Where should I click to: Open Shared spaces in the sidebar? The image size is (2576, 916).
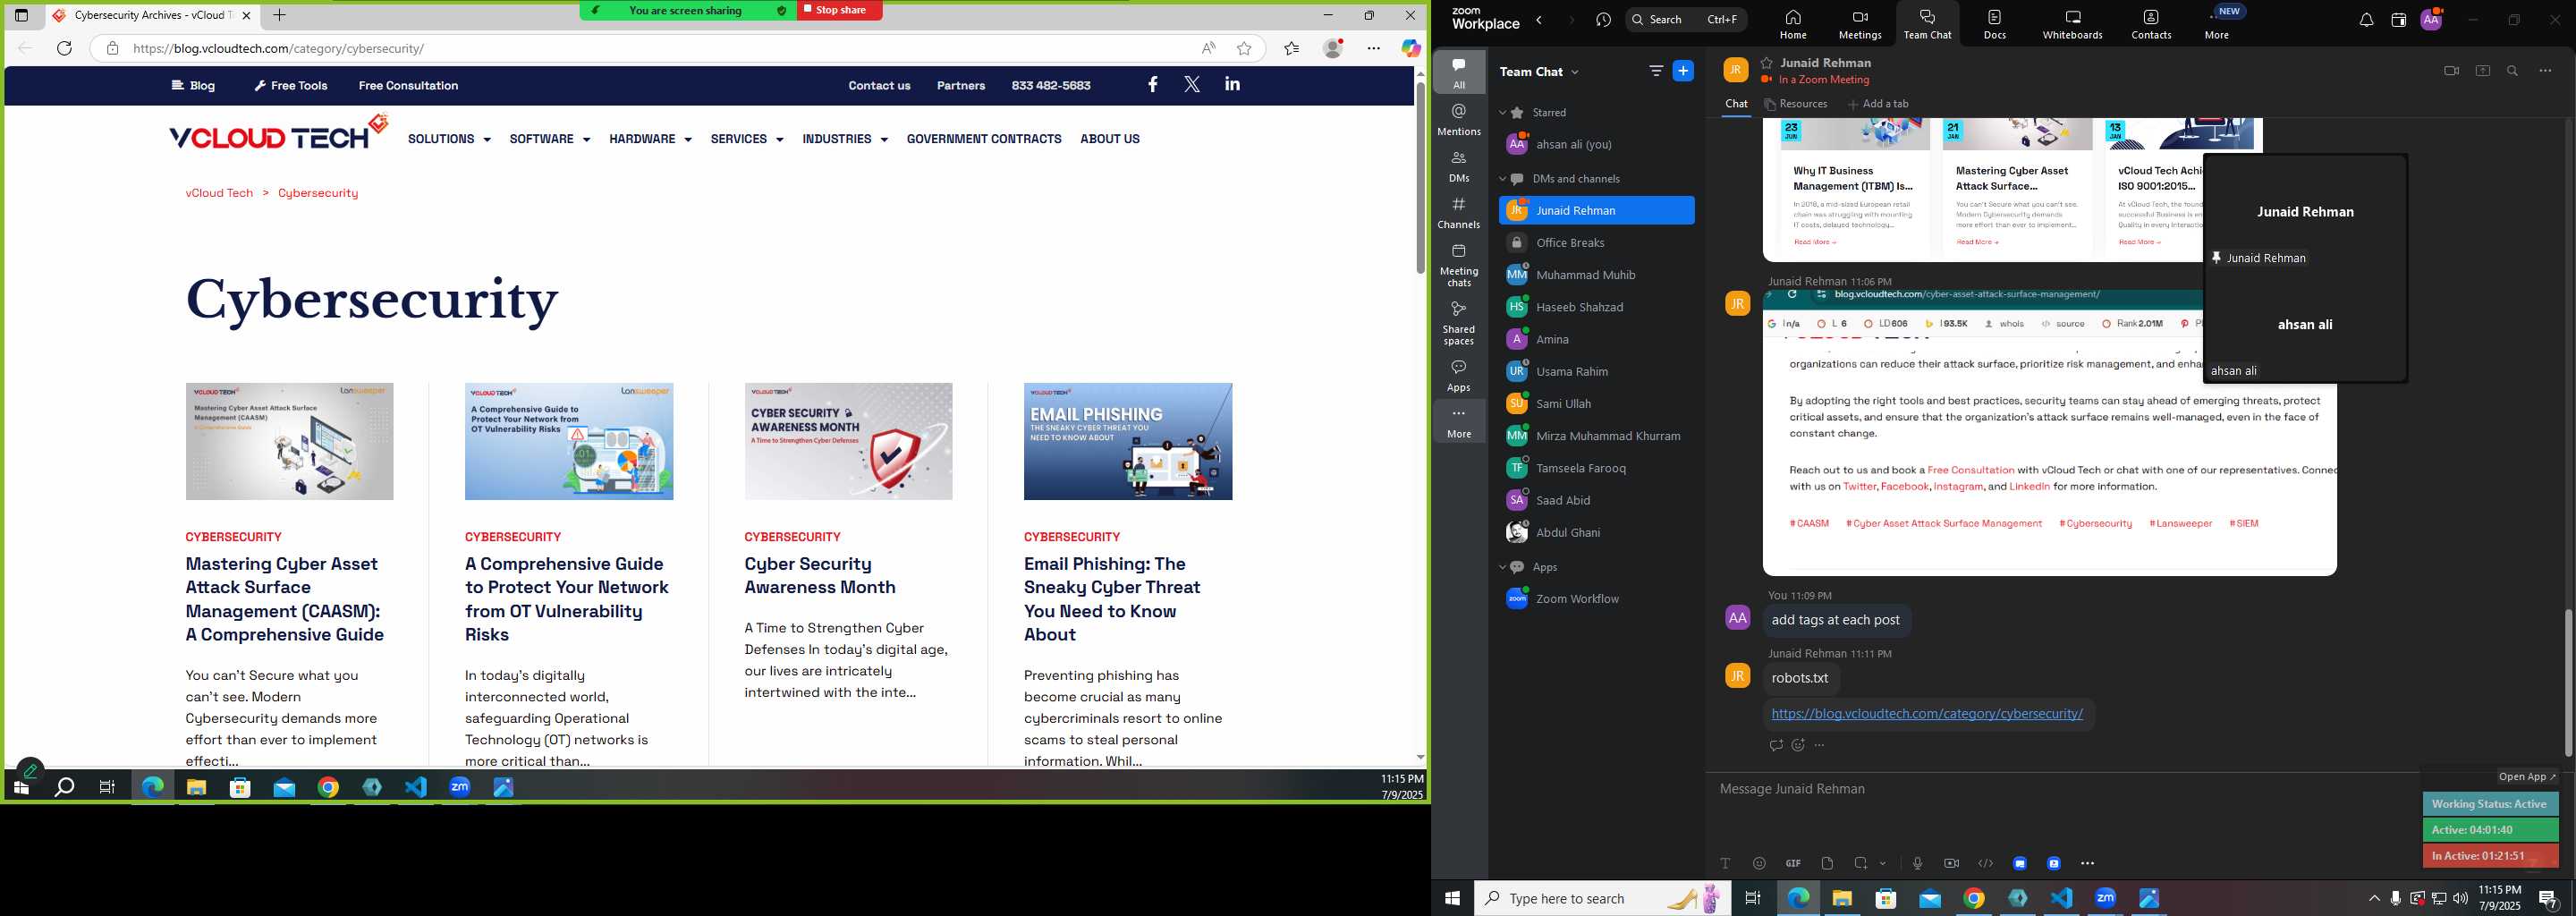pos(1459,322)
